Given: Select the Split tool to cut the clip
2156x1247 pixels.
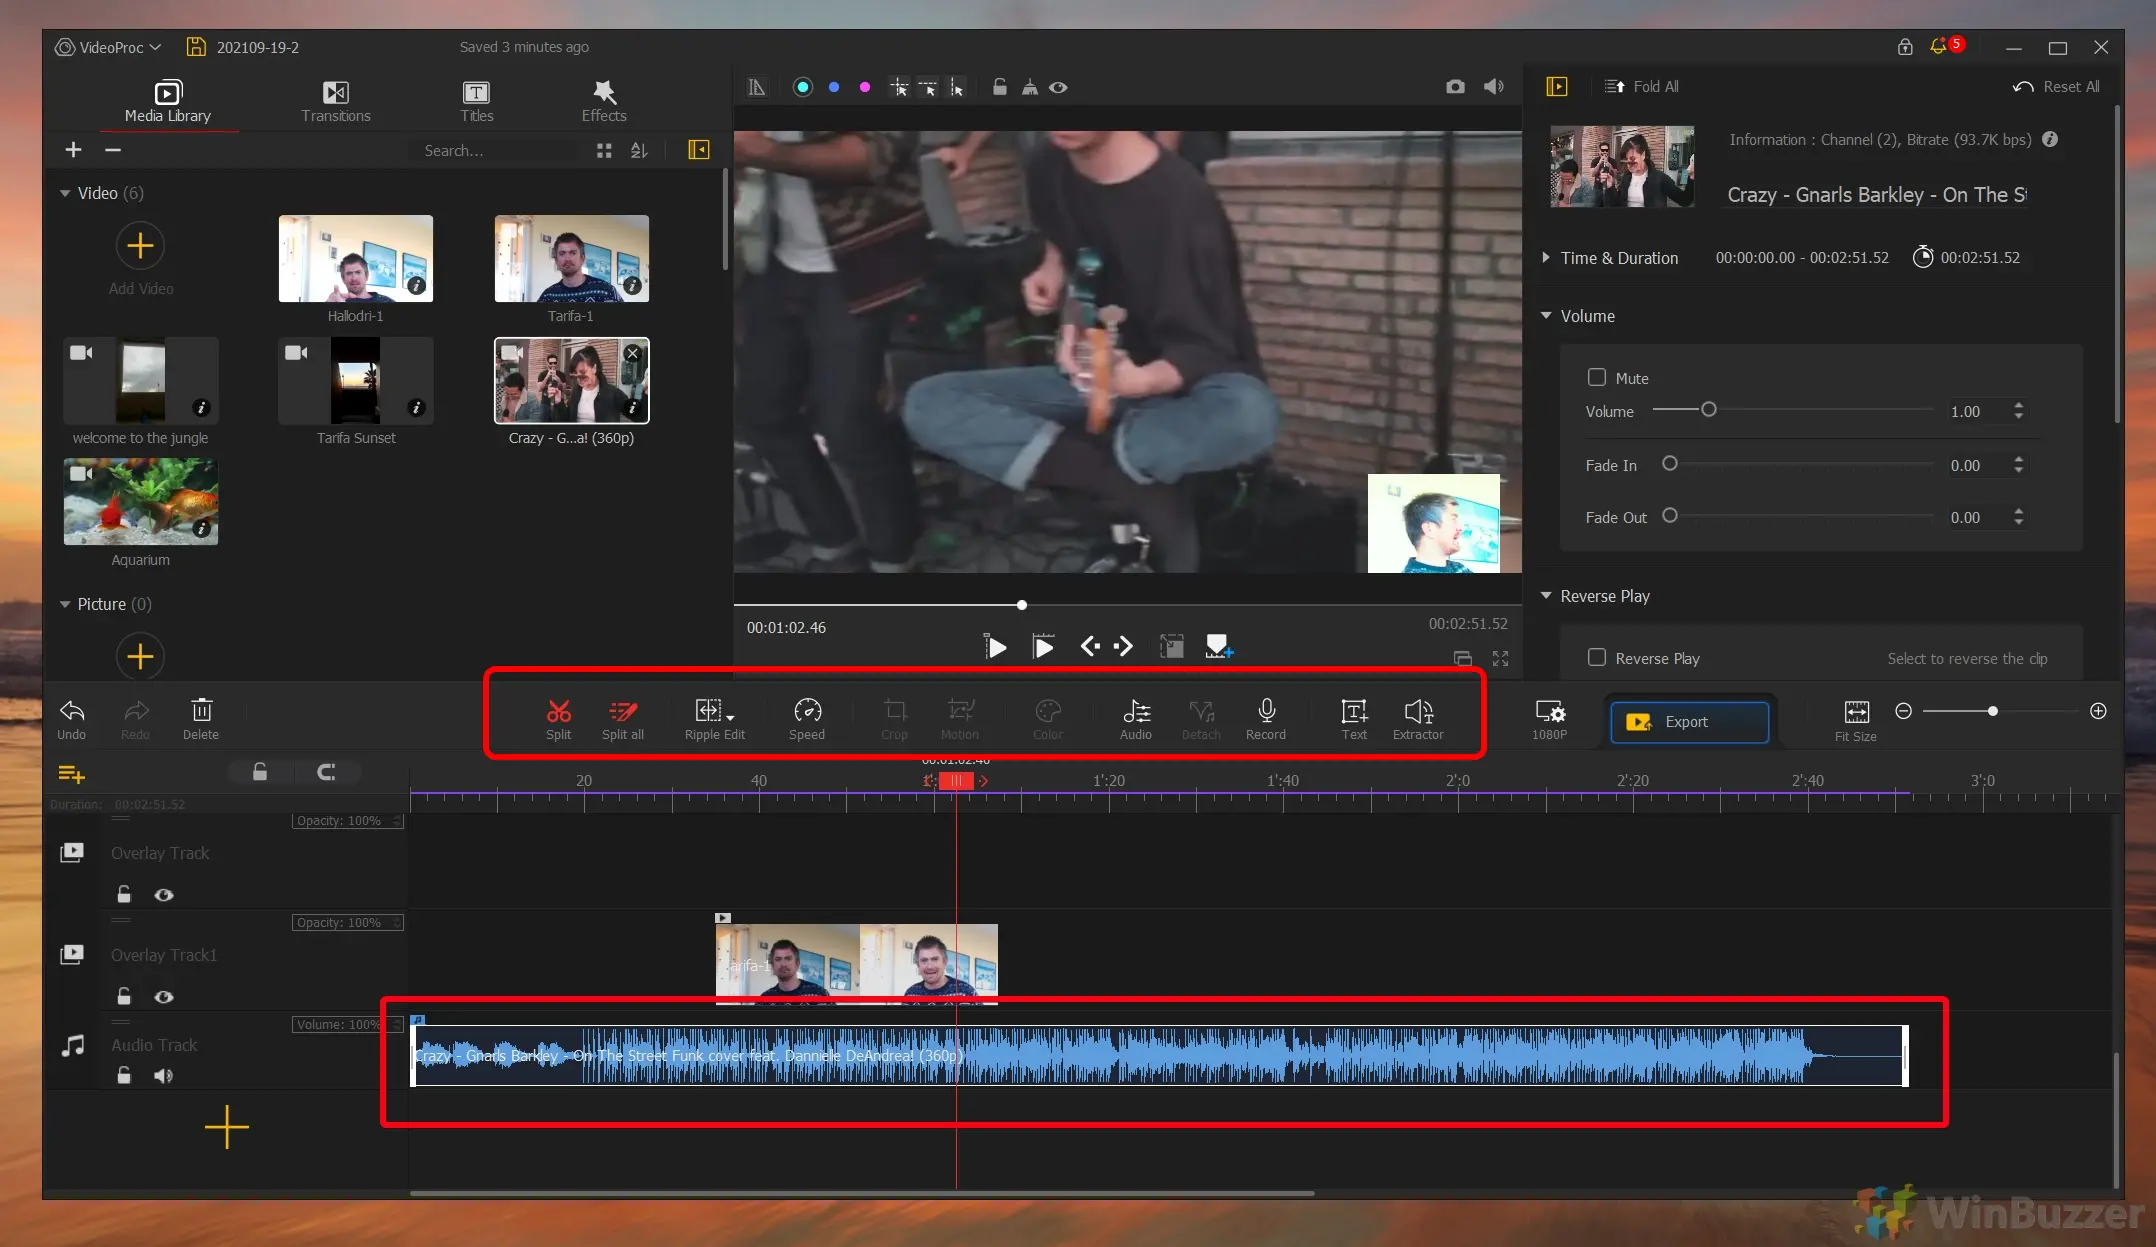Looking at the screenshot, I should 558,717.
